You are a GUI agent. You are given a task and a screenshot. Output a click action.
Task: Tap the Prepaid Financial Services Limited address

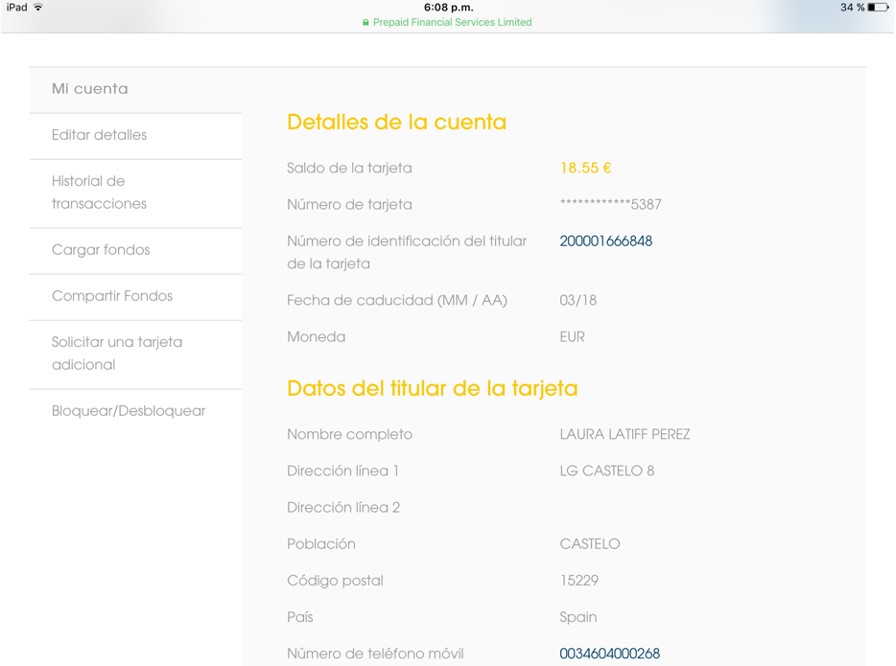pyautogui.click(x=452, y=22)
